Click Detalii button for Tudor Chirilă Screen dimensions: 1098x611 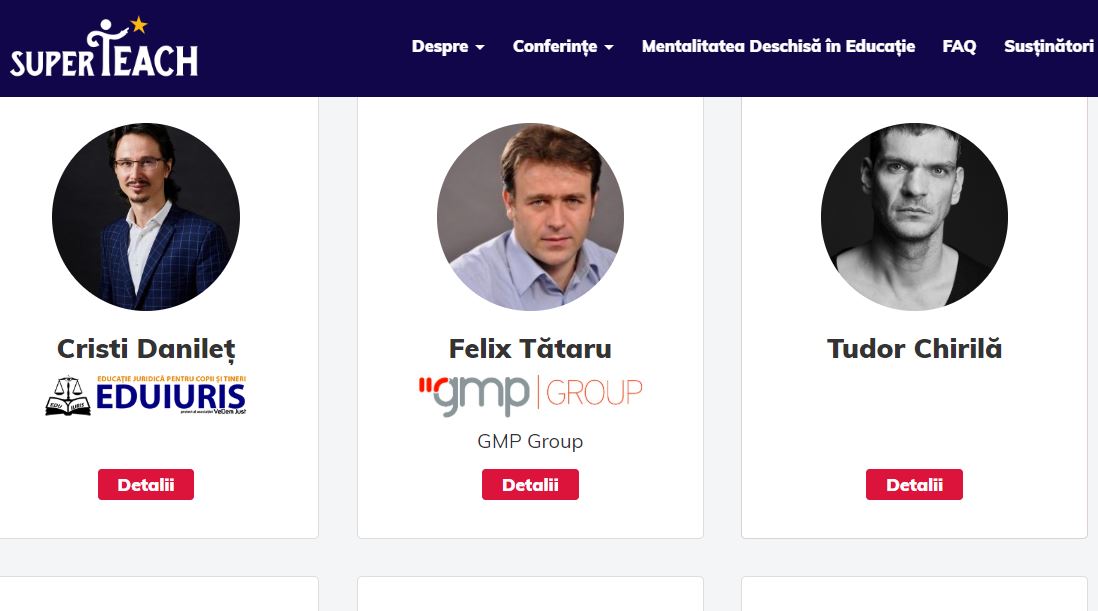pyautogui.click(x=914, y=484)
